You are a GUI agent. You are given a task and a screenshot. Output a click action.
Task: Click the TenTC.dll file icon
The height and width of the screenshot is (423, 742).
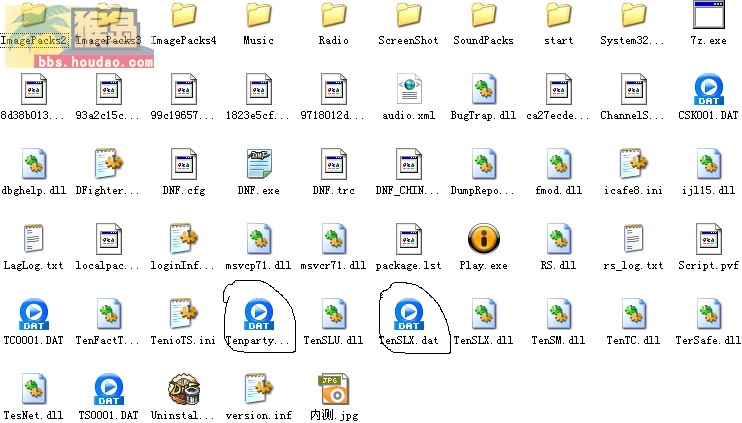(x=634, y=314)
